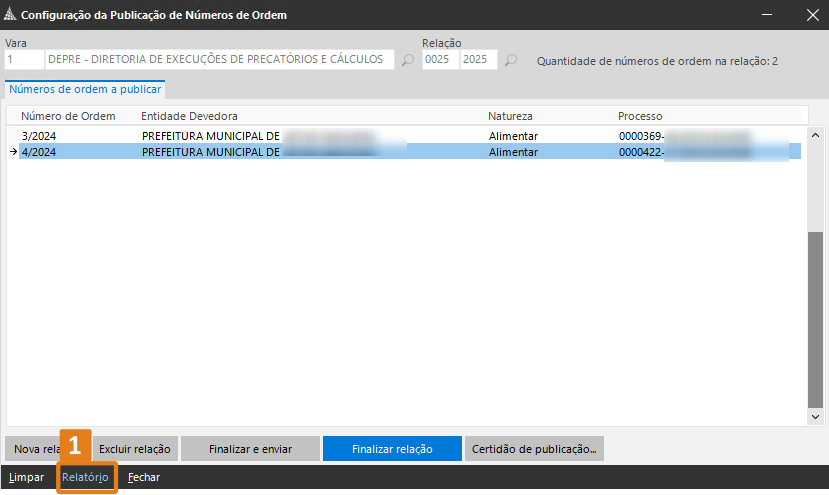Click the application logo in the title bar

point(10,14)
